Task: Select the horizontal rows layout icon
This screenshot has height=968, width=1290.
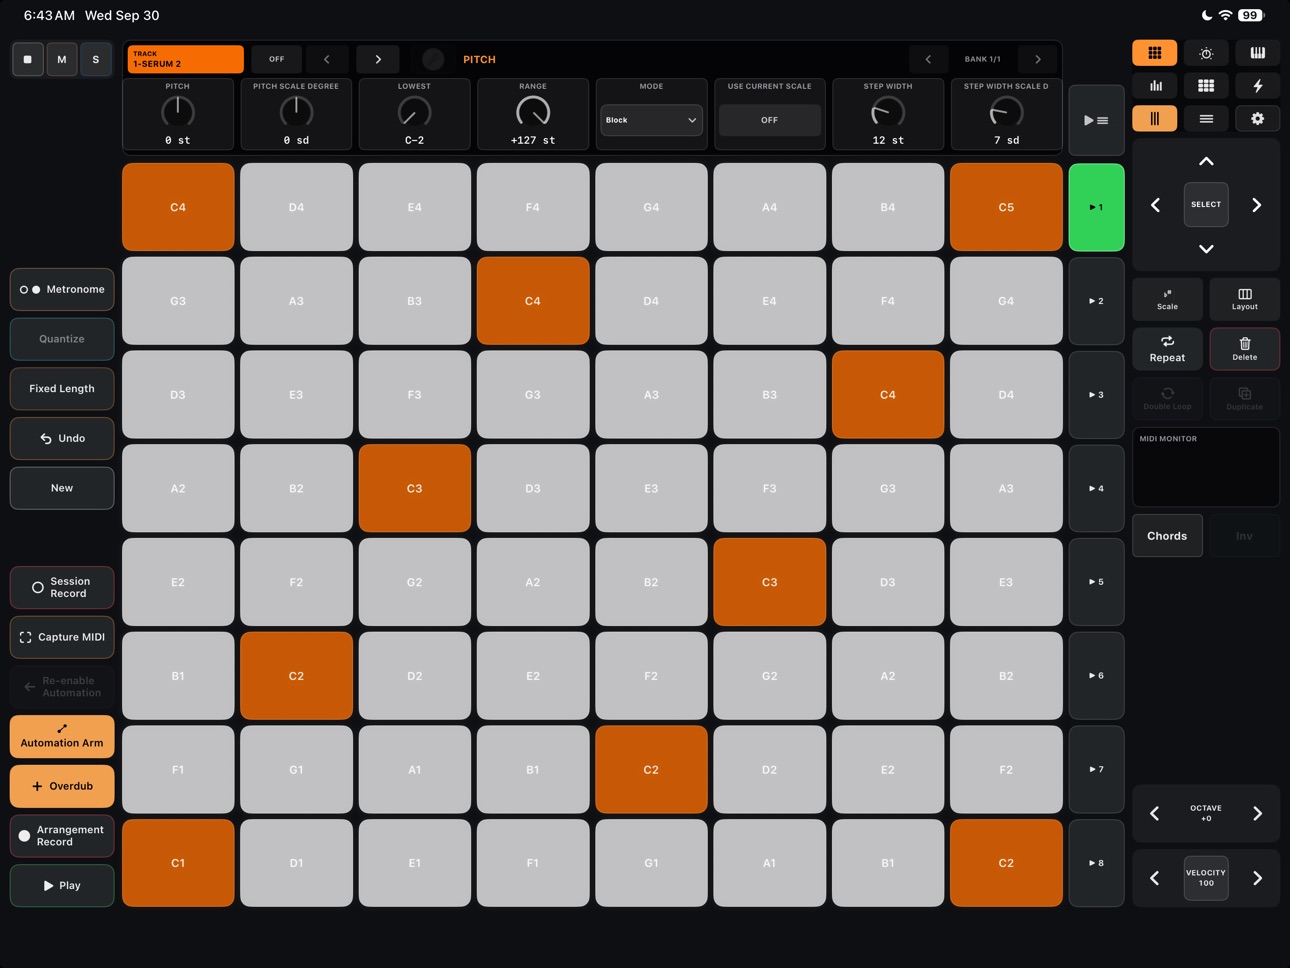Action: click(x=1206, y=119)
